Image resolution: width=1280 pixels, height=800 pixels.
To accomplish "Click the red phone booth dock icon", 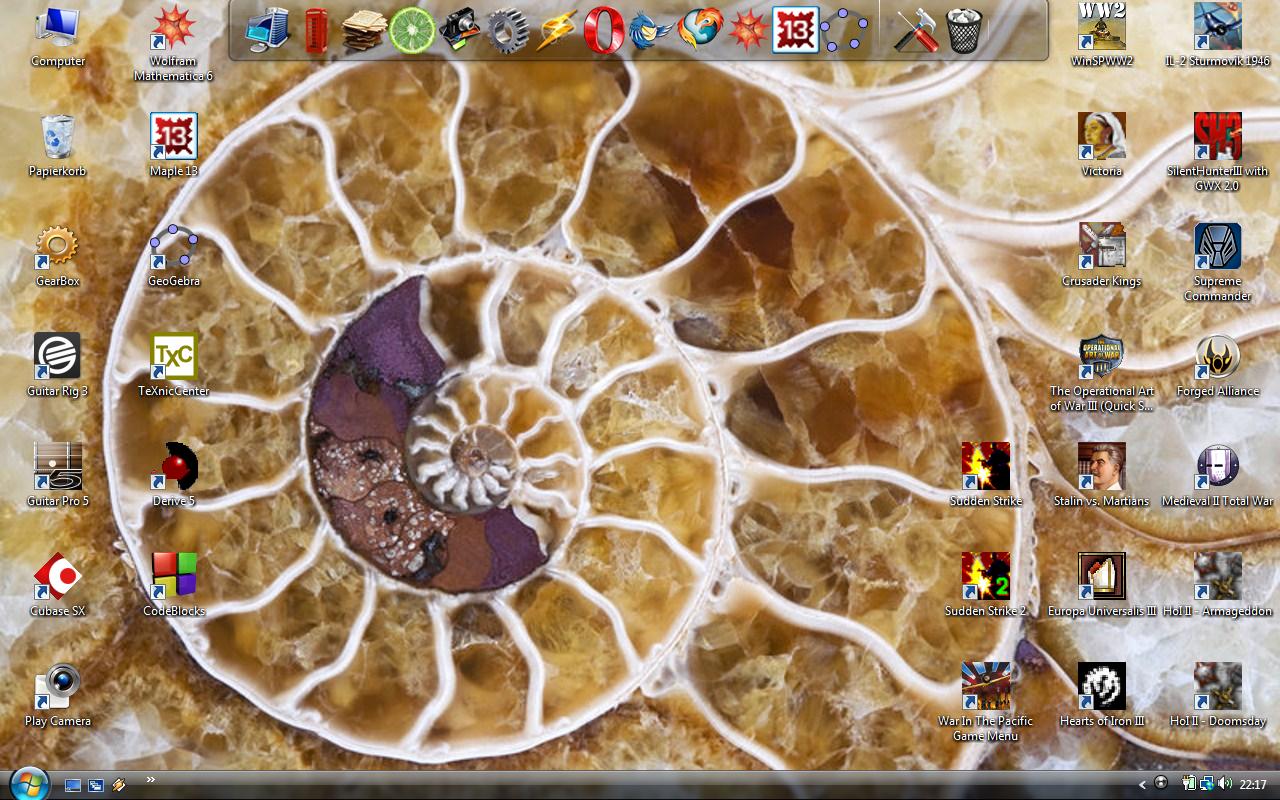I will pyautogui.click(x=316, y=30).
